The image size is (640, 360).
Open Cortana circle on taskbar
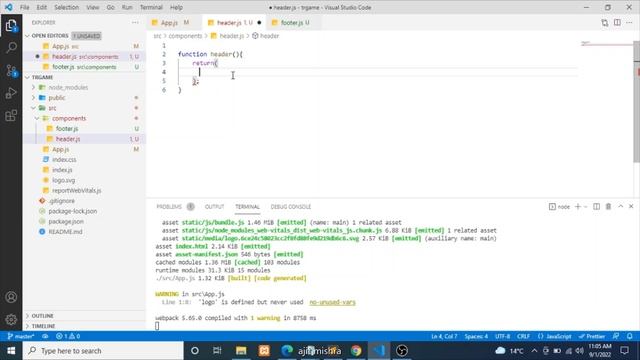tap(195, 351)
